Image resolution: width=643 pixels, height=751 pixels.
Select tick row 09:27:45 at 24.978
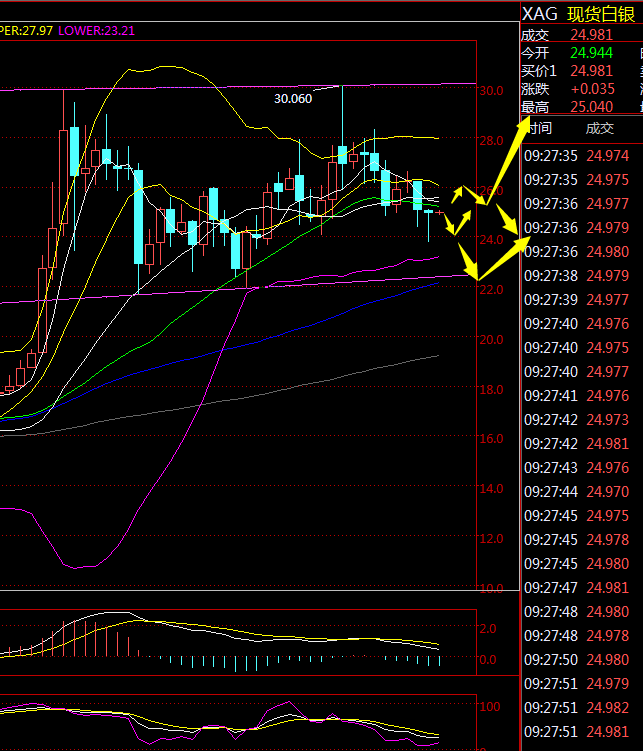pos(576,539)
